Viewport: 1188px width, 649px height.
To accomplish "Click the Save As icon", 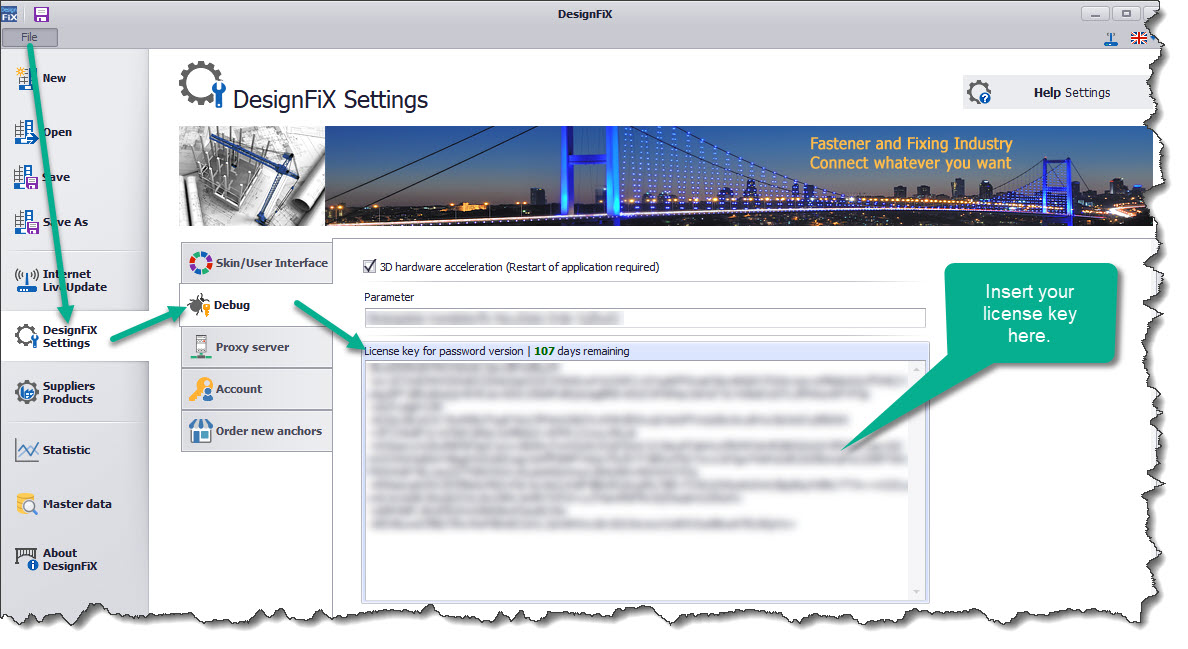I will 25,222.
